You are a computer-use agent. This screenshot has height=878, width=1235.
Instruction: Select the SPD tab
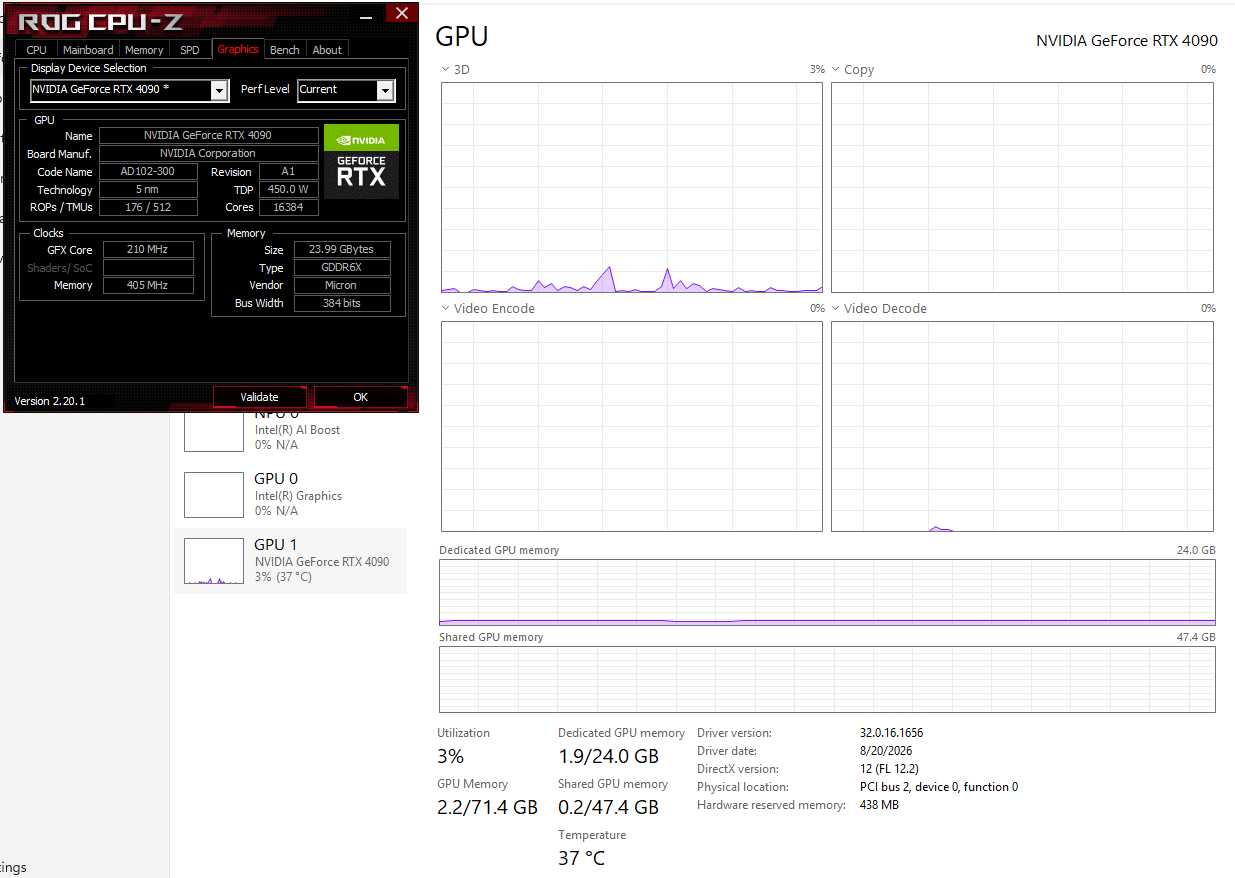coord(190,49)
